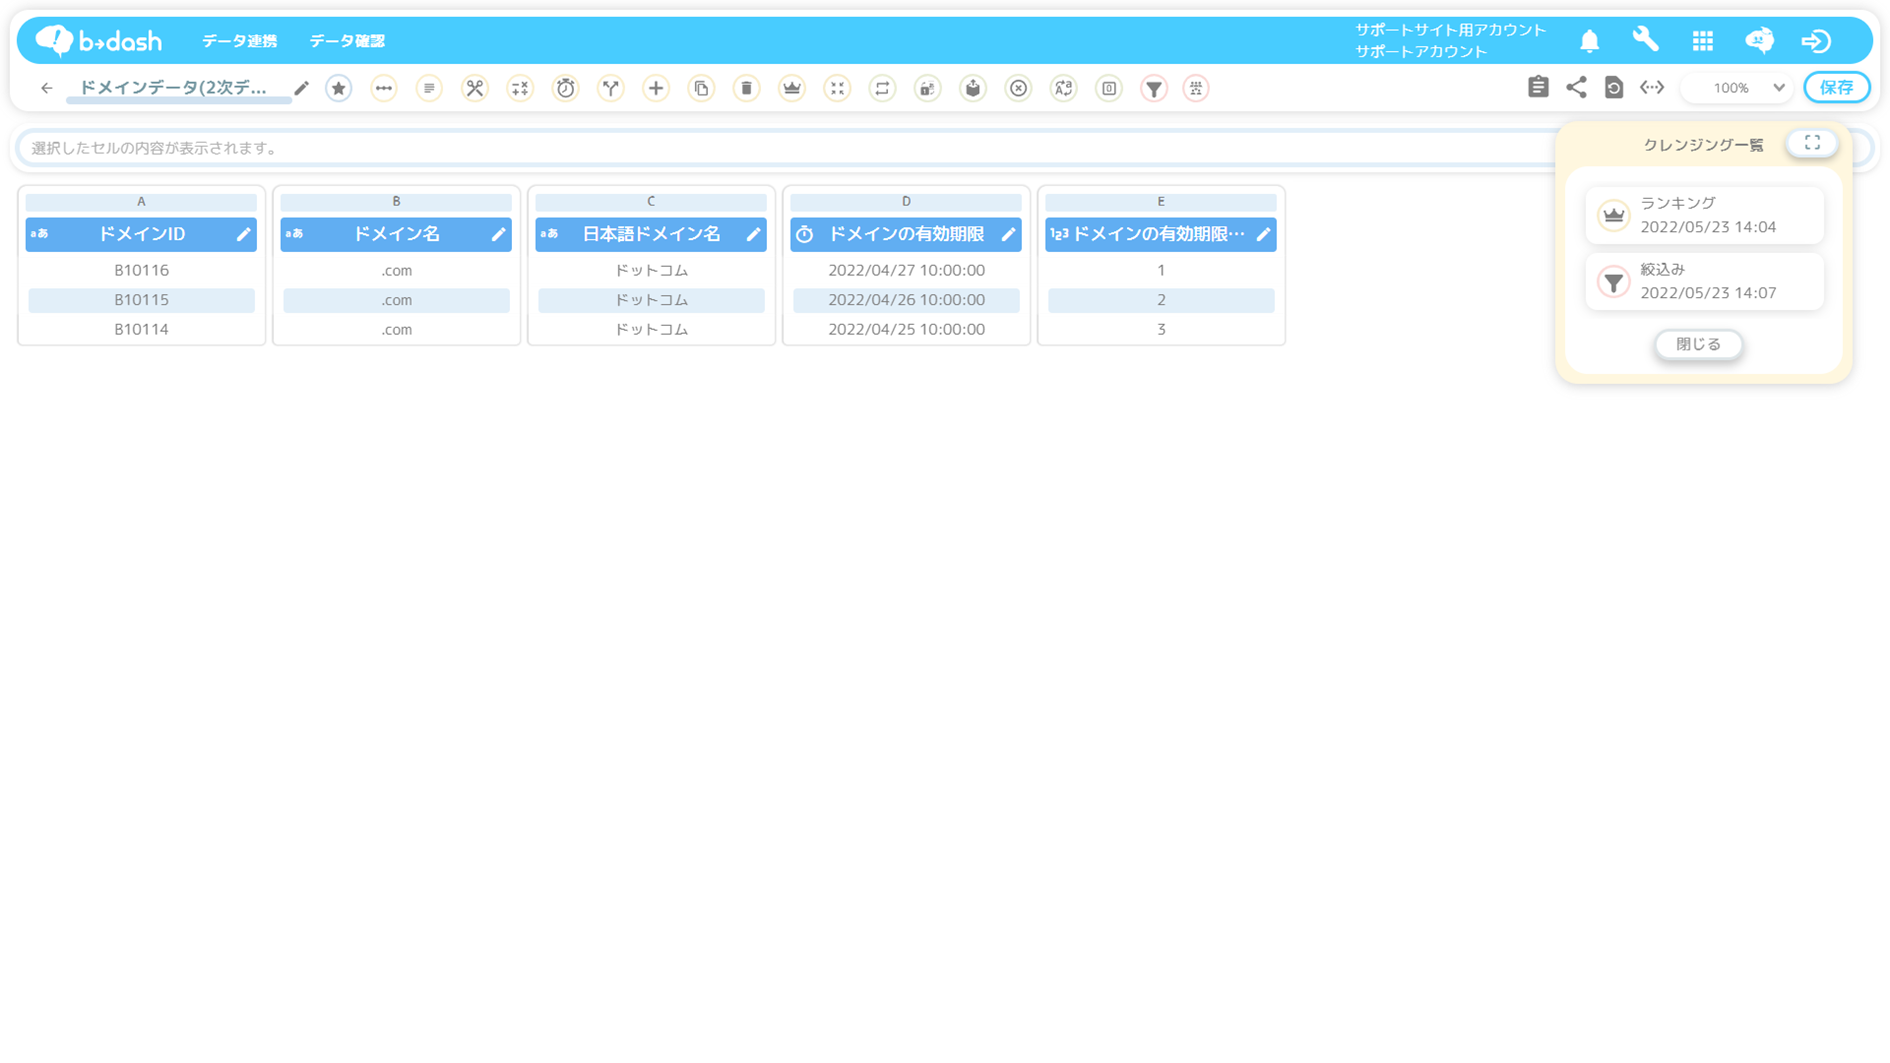
Task: Edit the ドメインの有効期限 column D header
Action: [x=1008, y=234]
